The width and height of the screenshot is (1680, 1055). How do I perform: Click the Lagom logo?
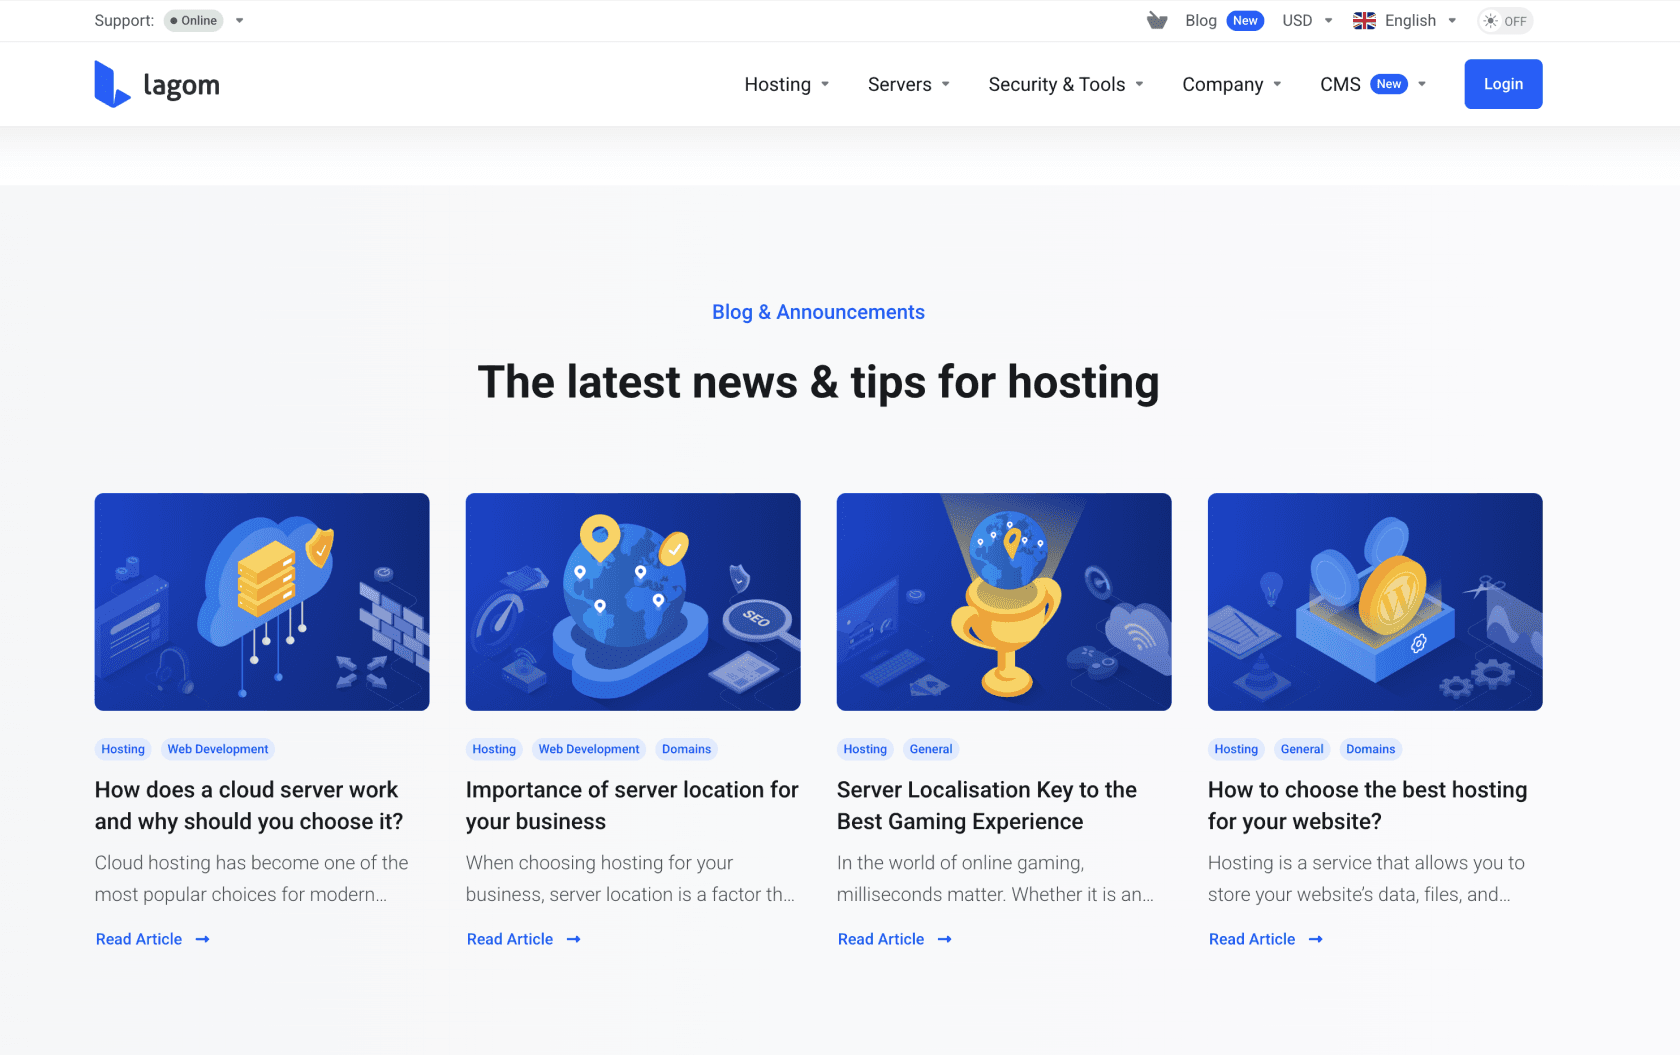coord(156,84)
